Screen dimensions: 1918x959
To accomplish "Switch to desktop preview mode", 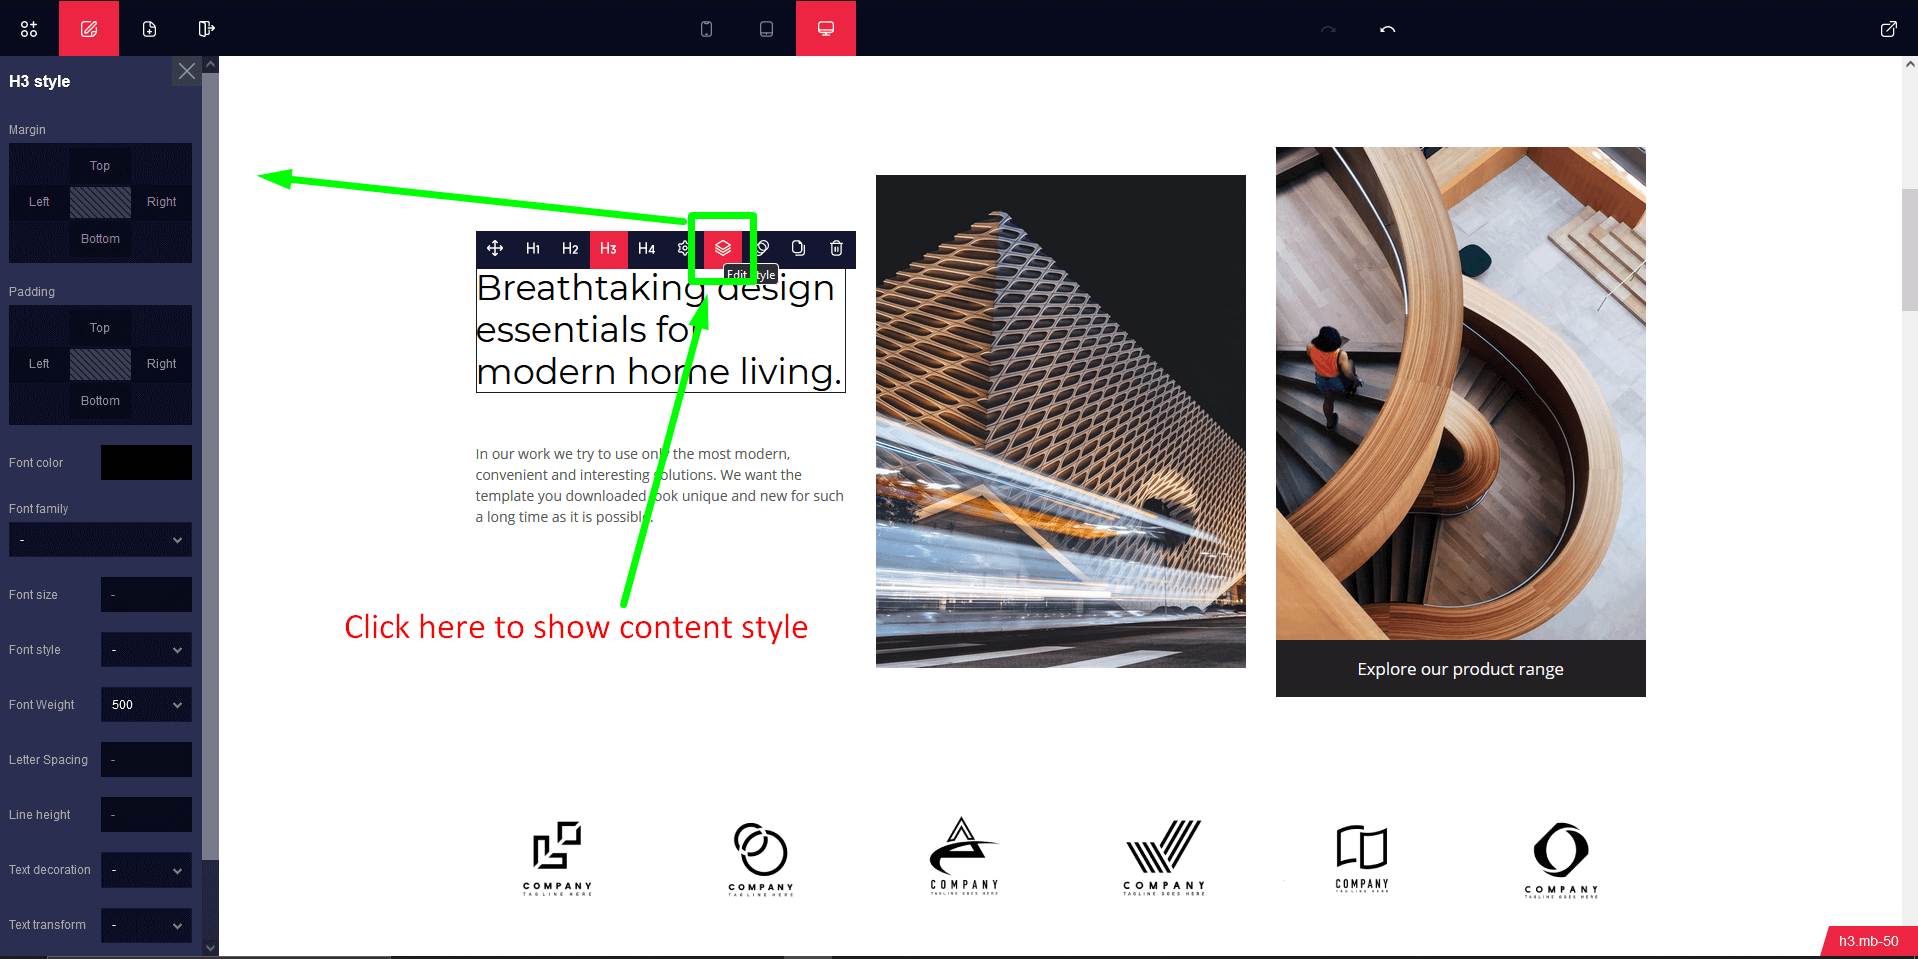I will [x=826, y=29].
